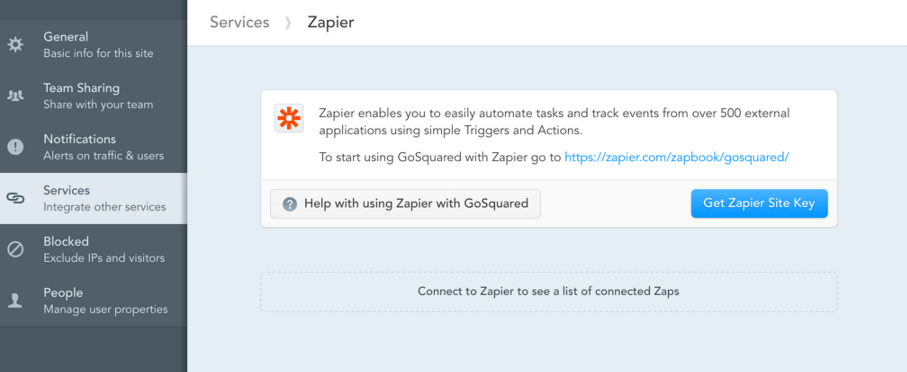Click the General gear icon
Screen dimensions: 907x372
click(x=15, y=45)
